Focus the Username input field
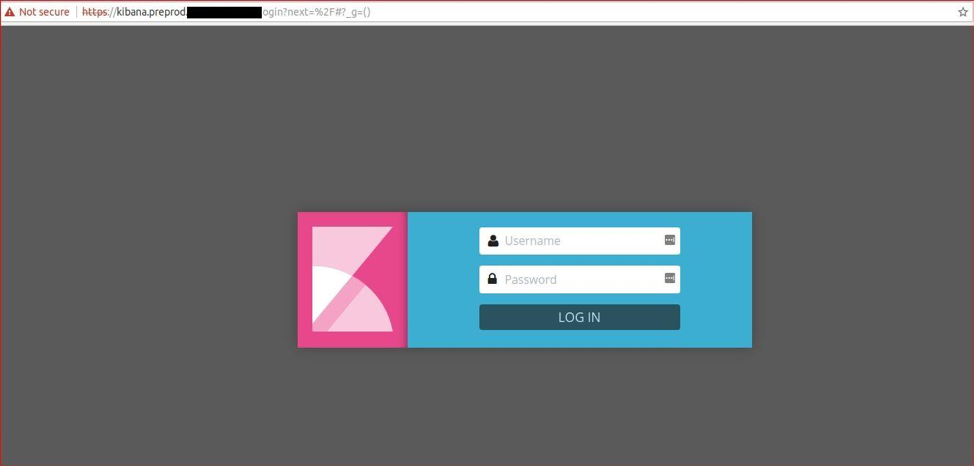Image resolution: width=974 pixels, height=466 pixels. click(x=580, y=240)
